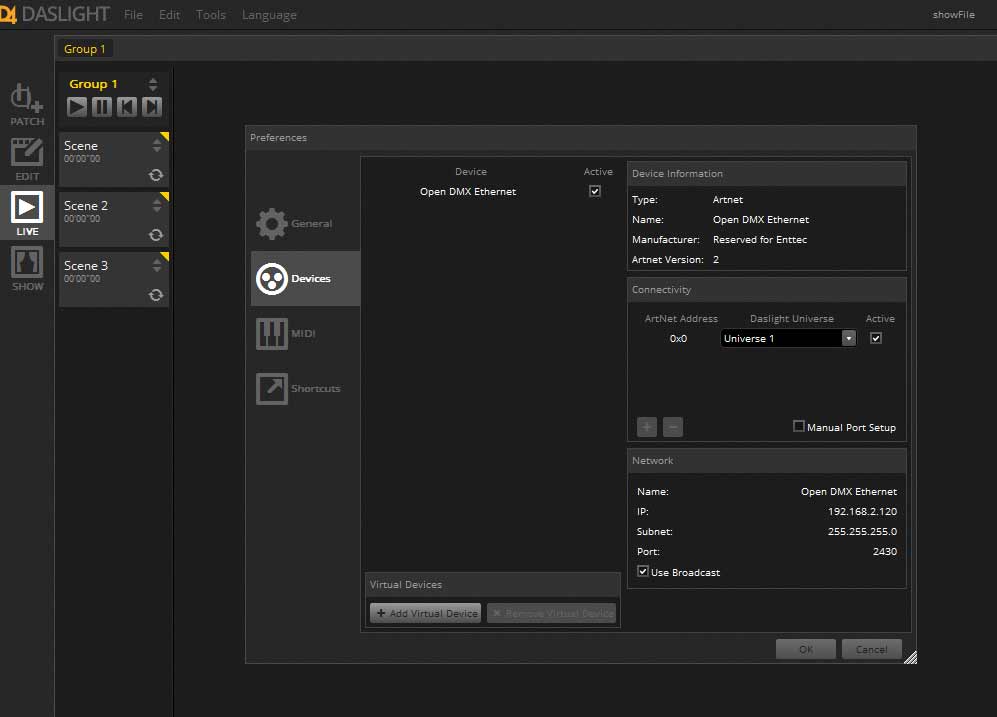Click the Port value 2430
The width and height of the screenshot is (997, 717).
(x=884, y=552)
